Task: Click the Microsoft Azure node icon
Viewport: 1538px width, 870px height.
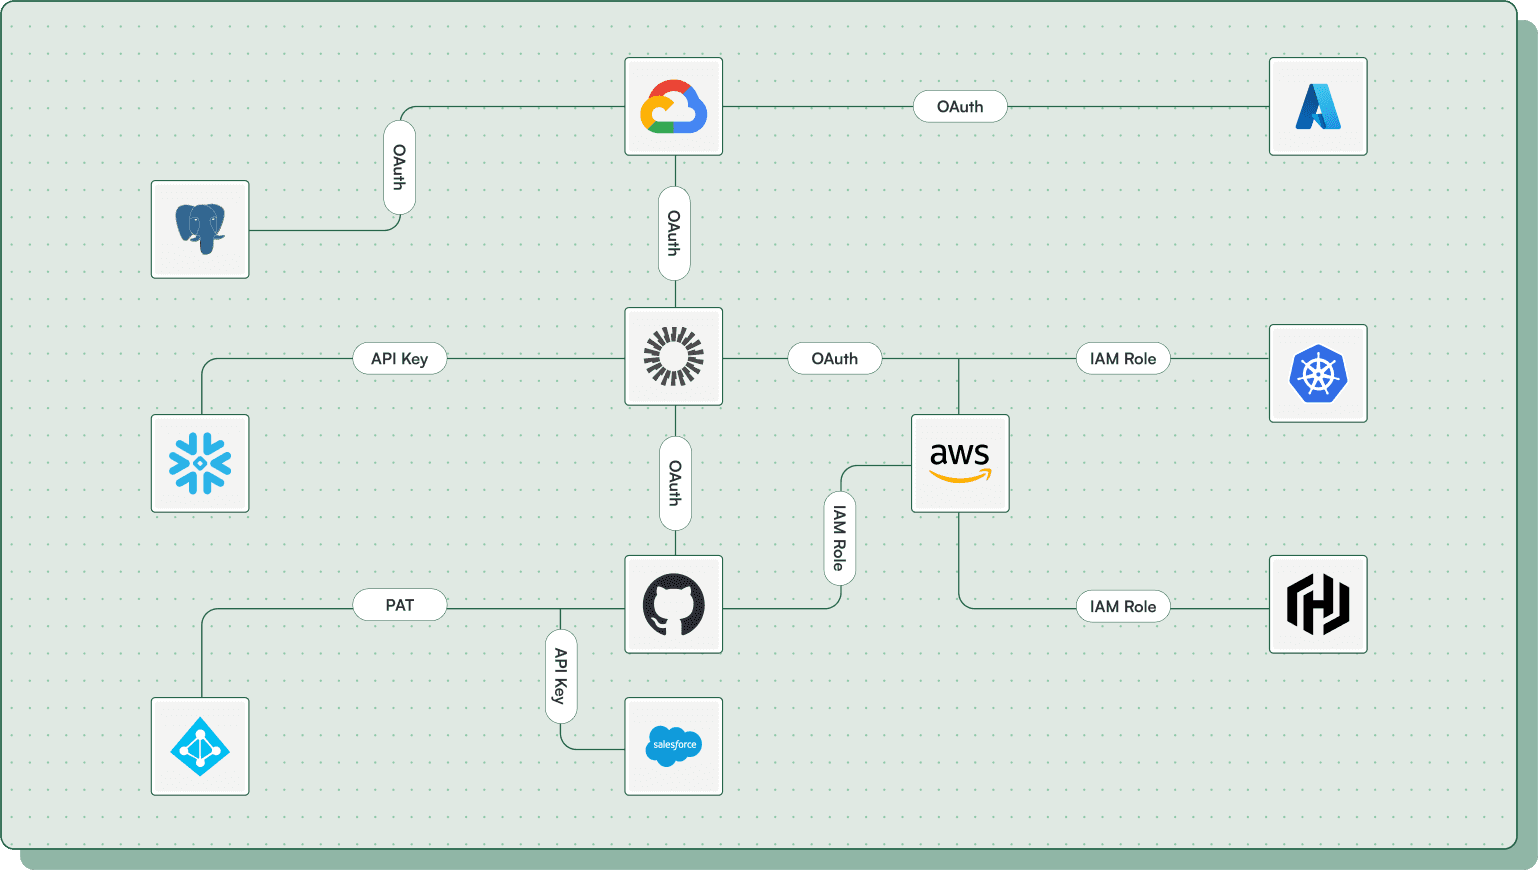Action: (x=1318, y=106)
